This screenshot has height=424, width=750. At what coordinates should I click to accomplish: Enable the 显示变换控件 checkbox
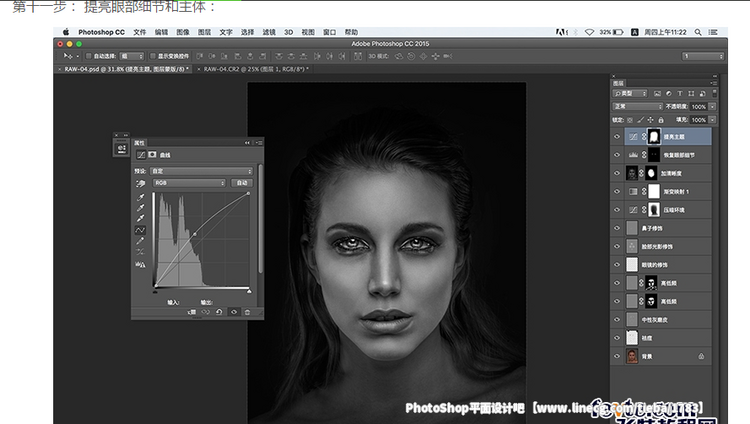pos(155,56)
